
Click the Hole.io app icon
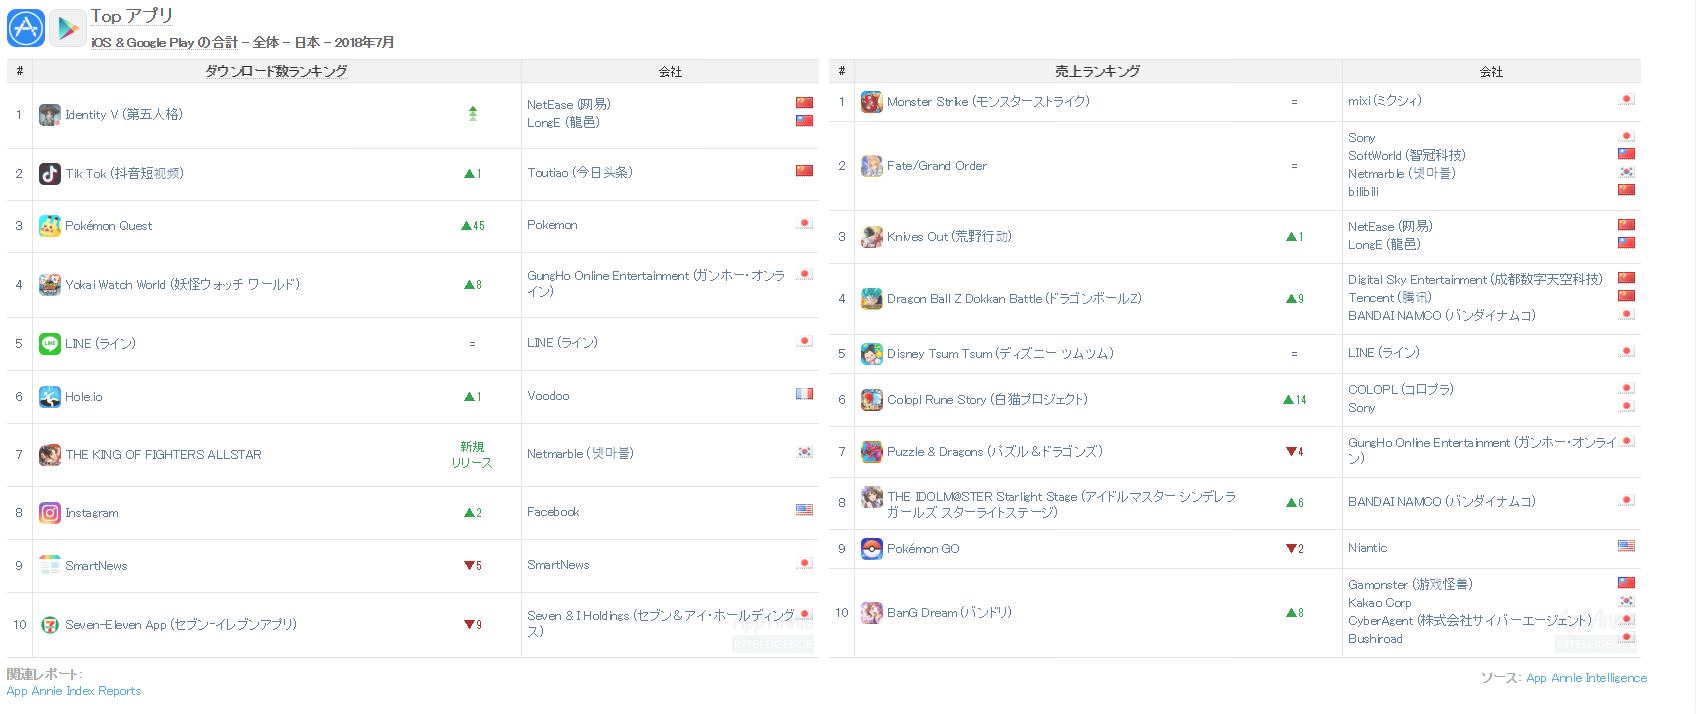pos(50,397)
